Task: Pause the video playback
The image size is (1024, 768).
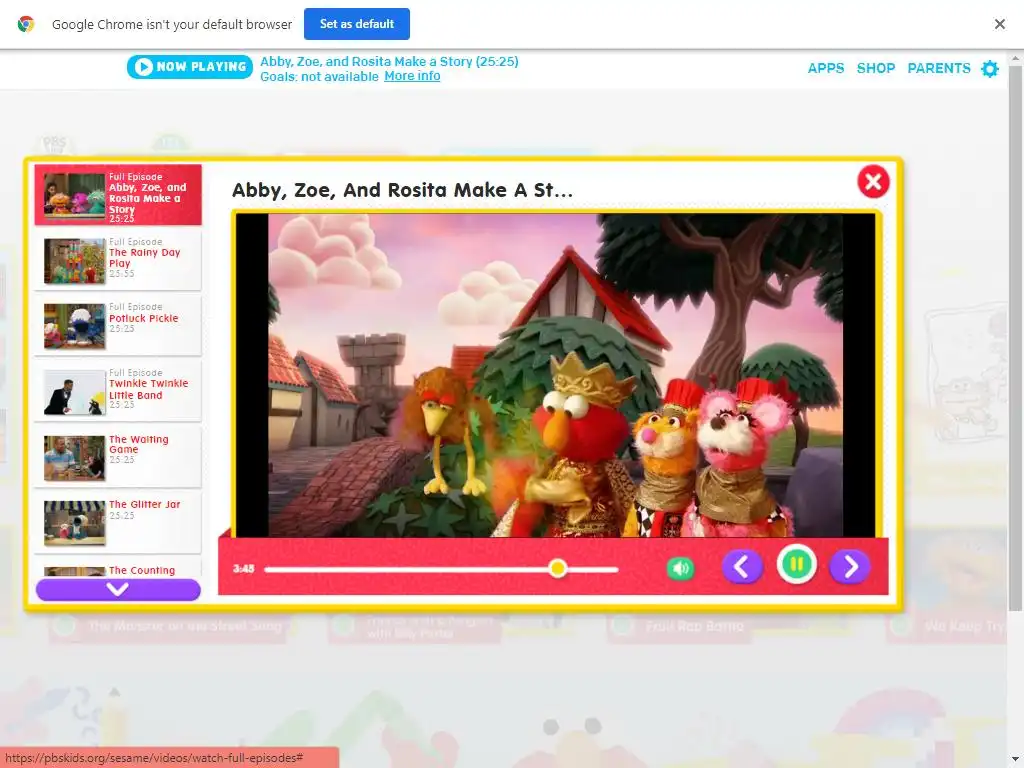Action: pos(796,564)
